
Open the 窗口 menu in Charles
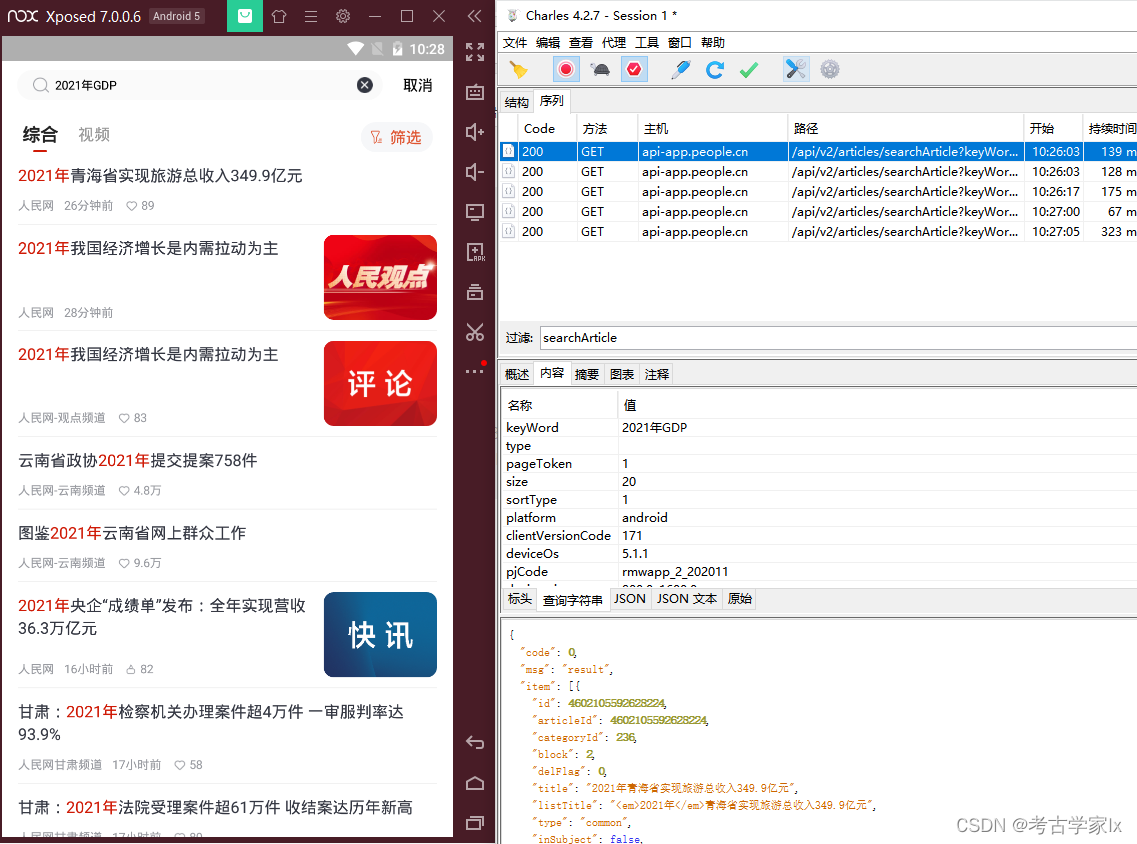pos(679,43)
